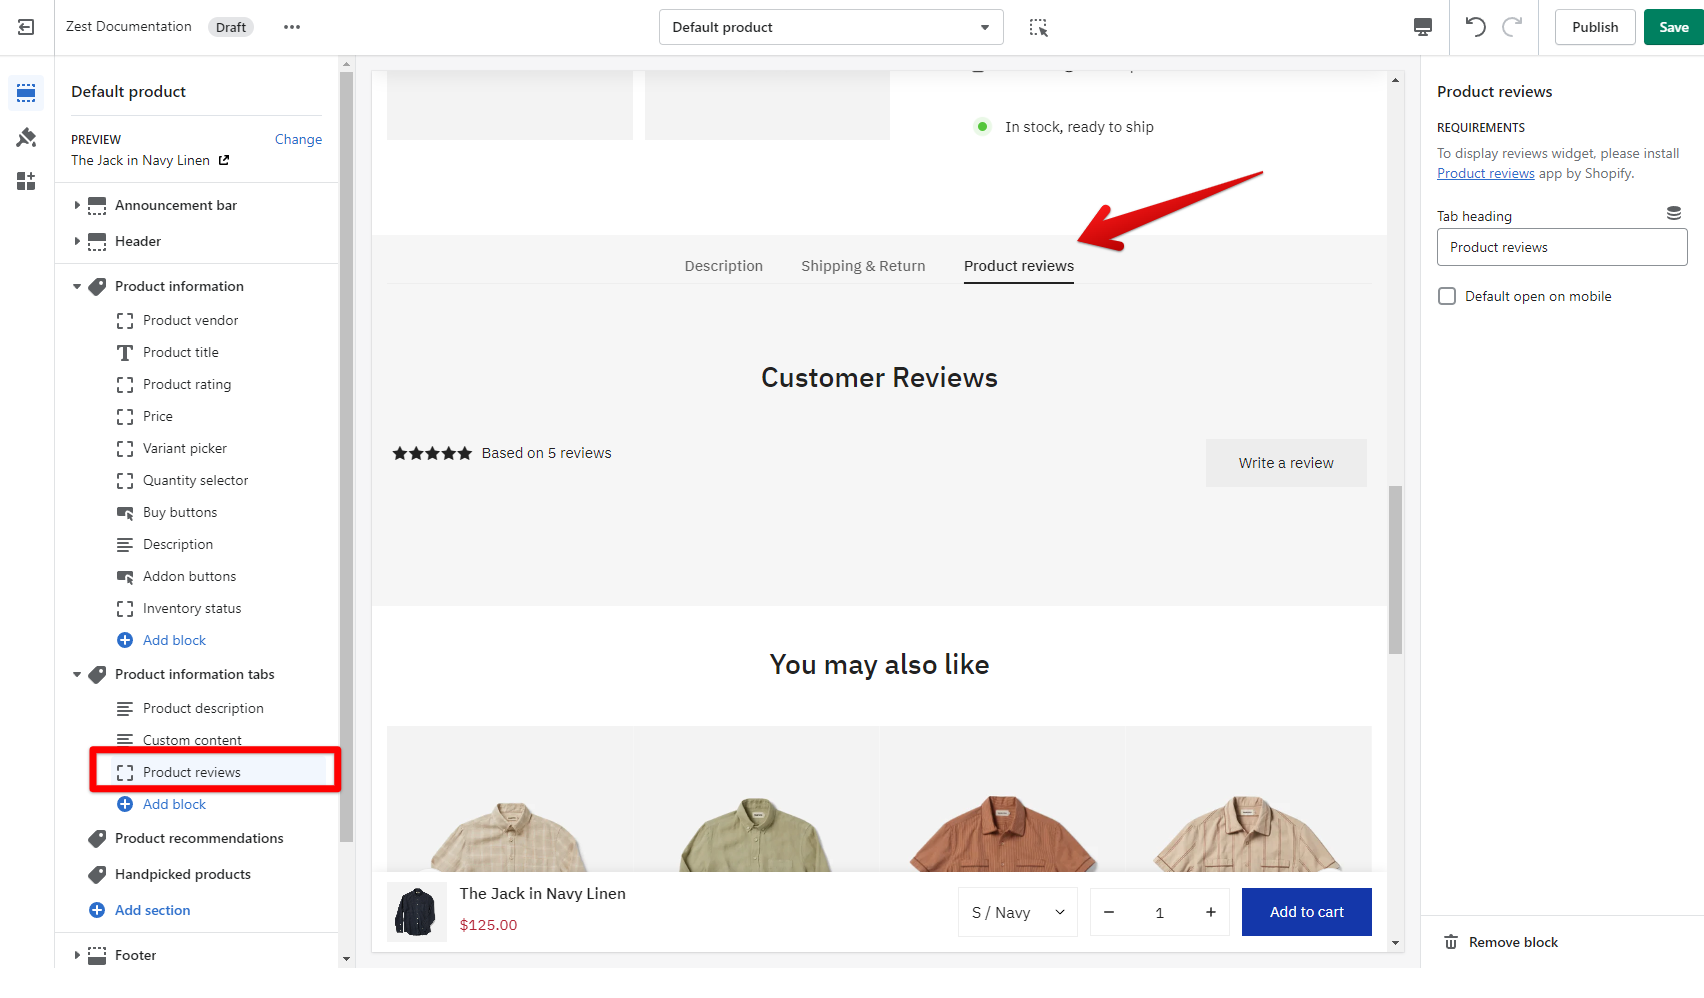Viewport: 1704px width, 998px height.
Task: Switch preview device with the desktop icon
Action: [1423, 27]
